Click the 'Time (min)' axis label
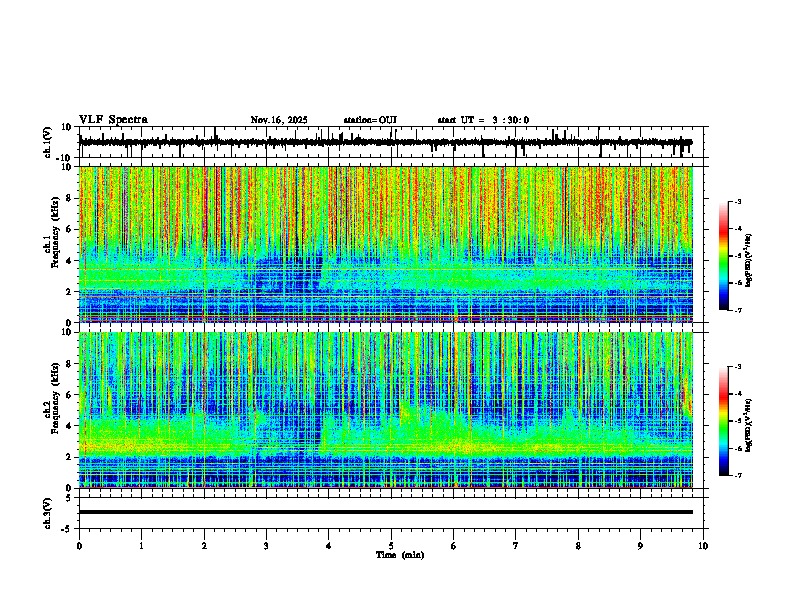This screenshot has width=792, height=612. pos(400,555)
